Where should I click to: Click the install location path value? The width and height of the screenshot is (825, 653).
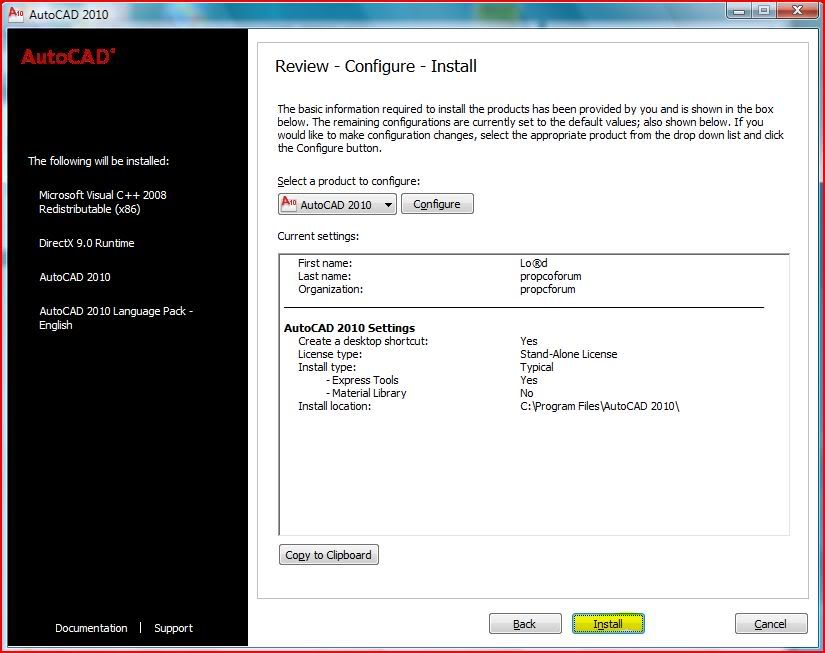click(x=600, y=406)
